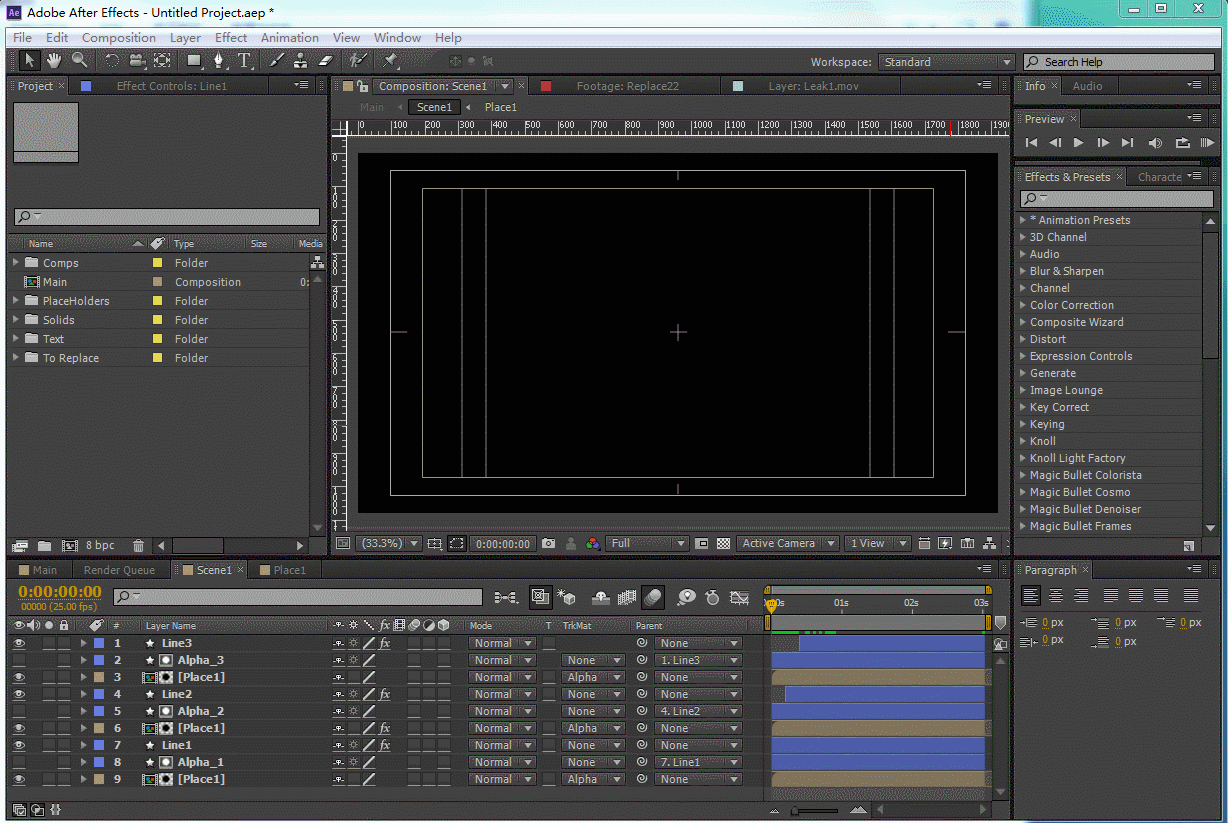Switch to the Place1 timeline tab
The width and height of the screenshot is (1228, 823).
click(x=282, y=570)
